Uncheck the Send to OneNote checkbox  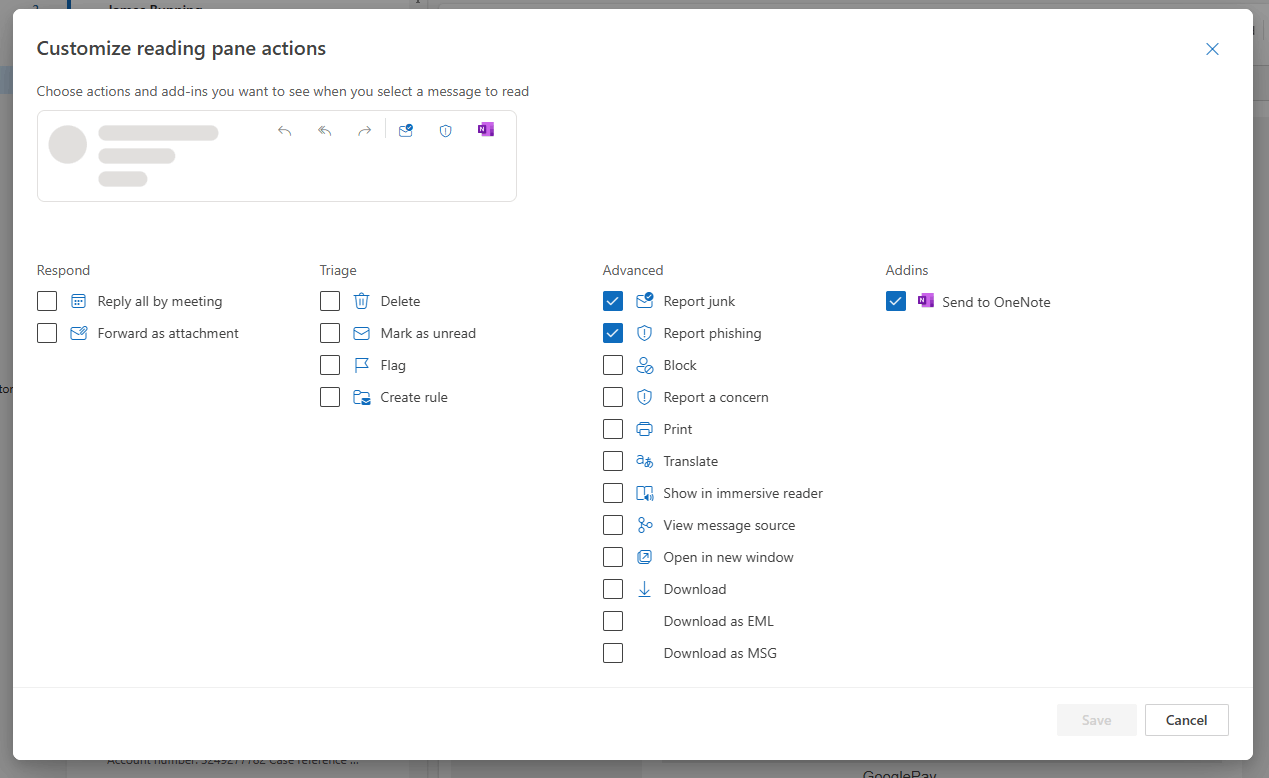pos(896,301)
